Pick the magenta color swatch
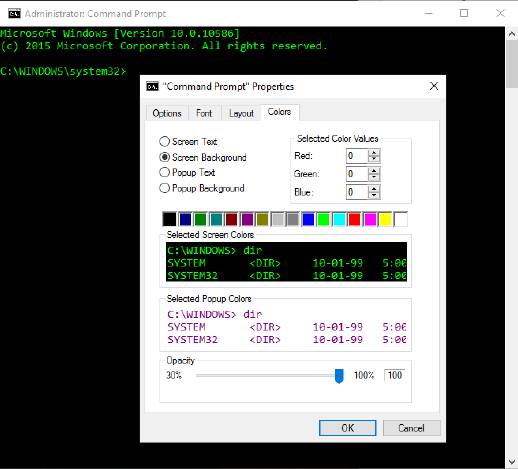Image resolution: width=518 pixels, height=469 pixels. [370, 219]
